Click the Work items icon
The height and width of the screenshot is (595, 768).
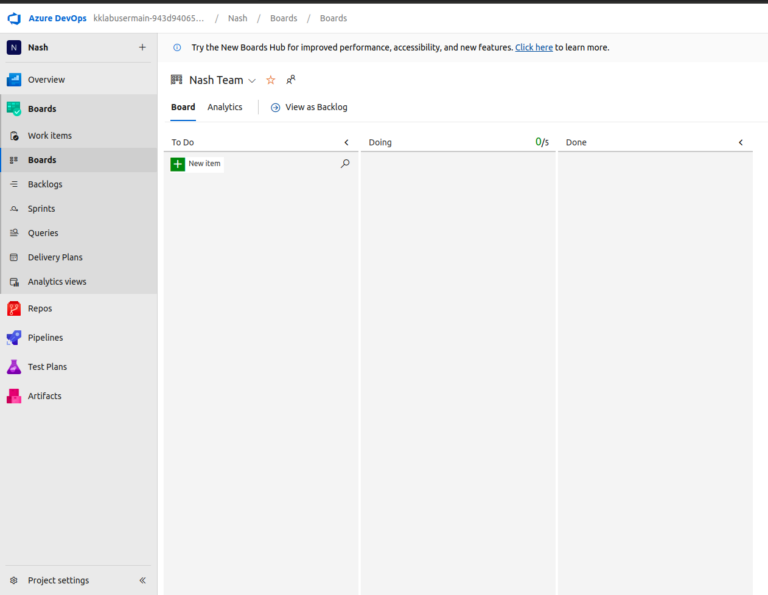[x=14, y=136]
